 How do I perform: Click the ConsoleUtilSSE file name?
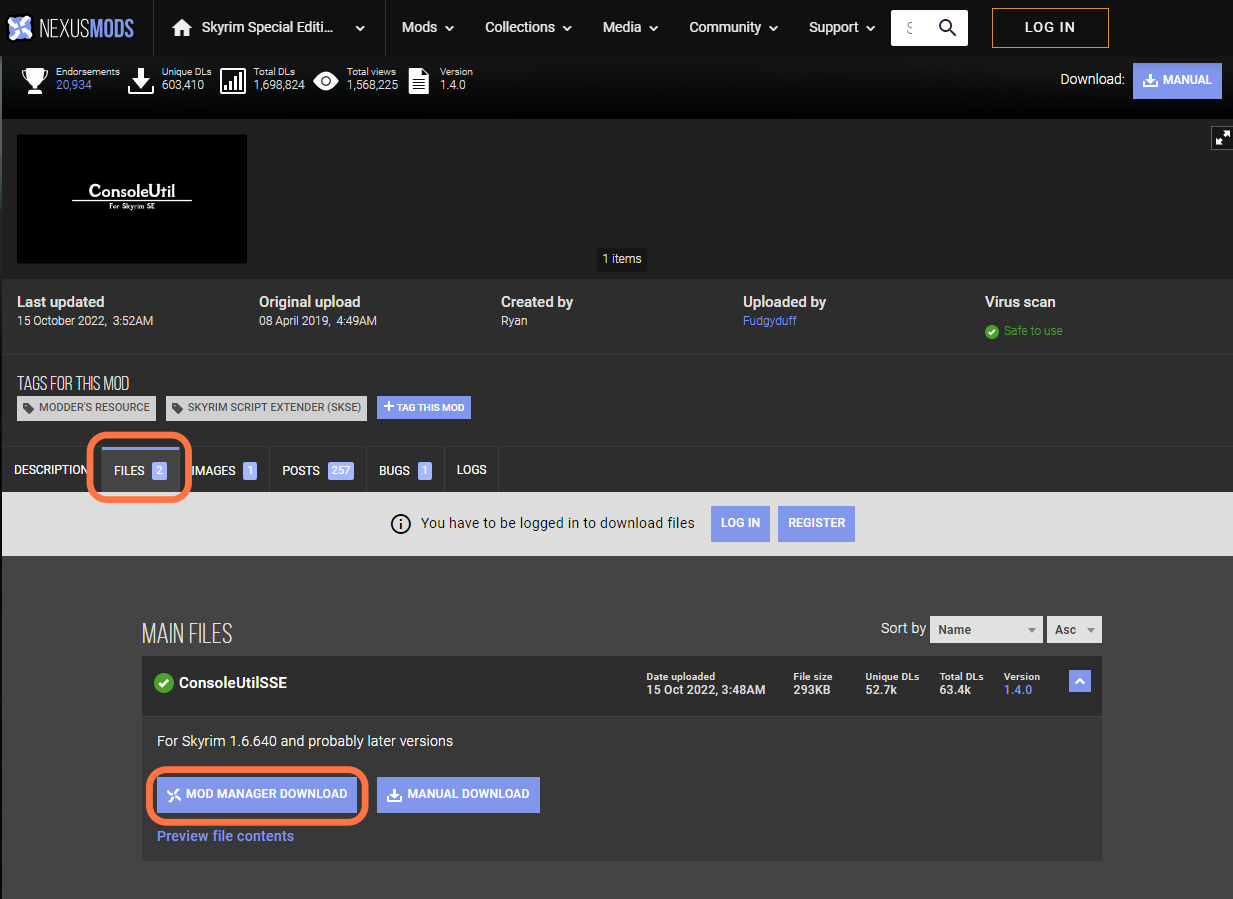[x=233, y=683]
